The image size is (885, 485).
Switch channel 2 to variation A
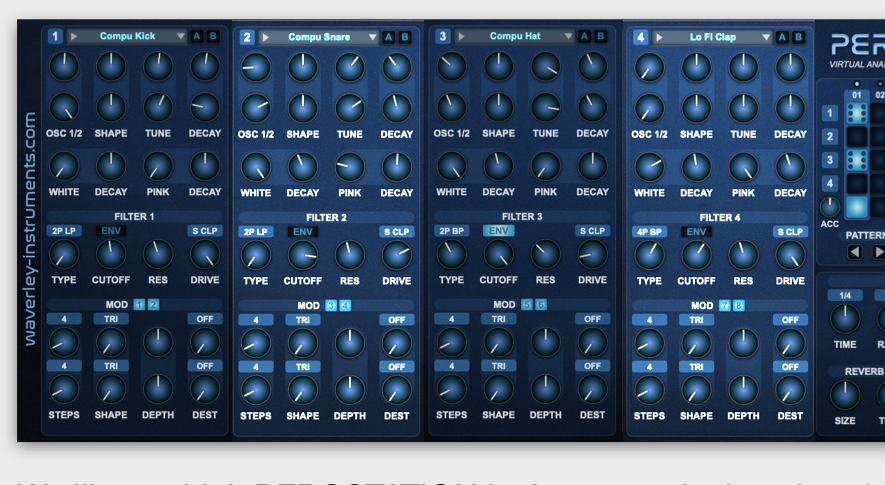click(388, 37)
